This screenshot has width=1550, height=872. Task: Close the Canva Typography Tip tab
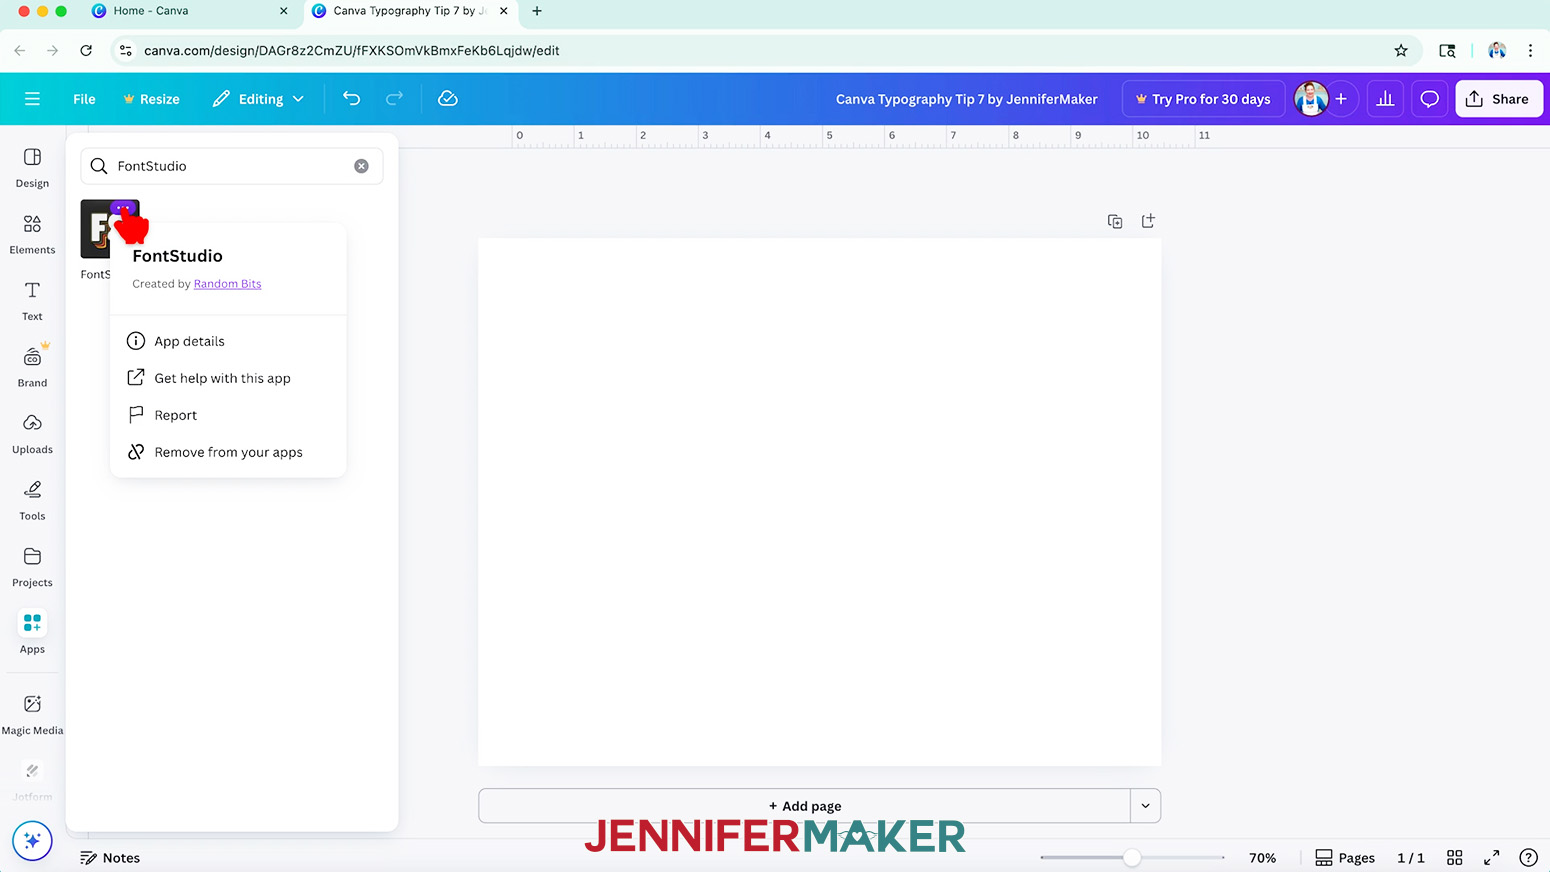tap(503, 11)
